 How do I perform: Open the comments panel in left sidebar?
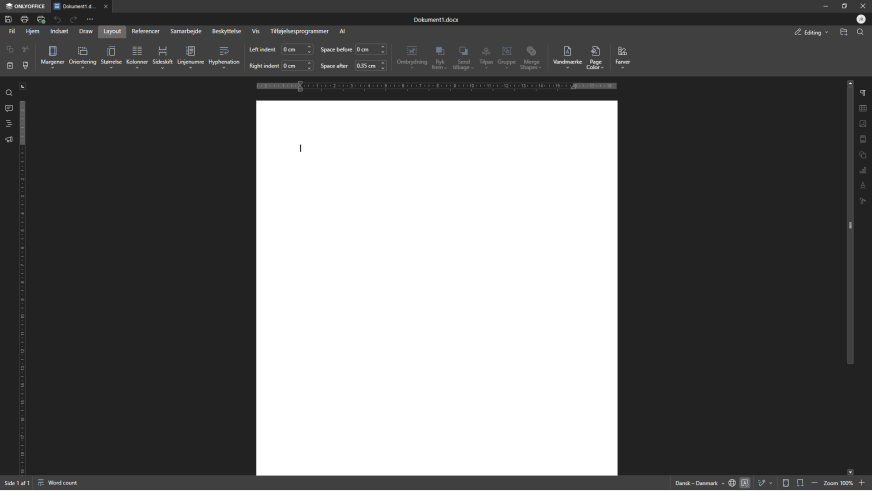coord(9,109)
